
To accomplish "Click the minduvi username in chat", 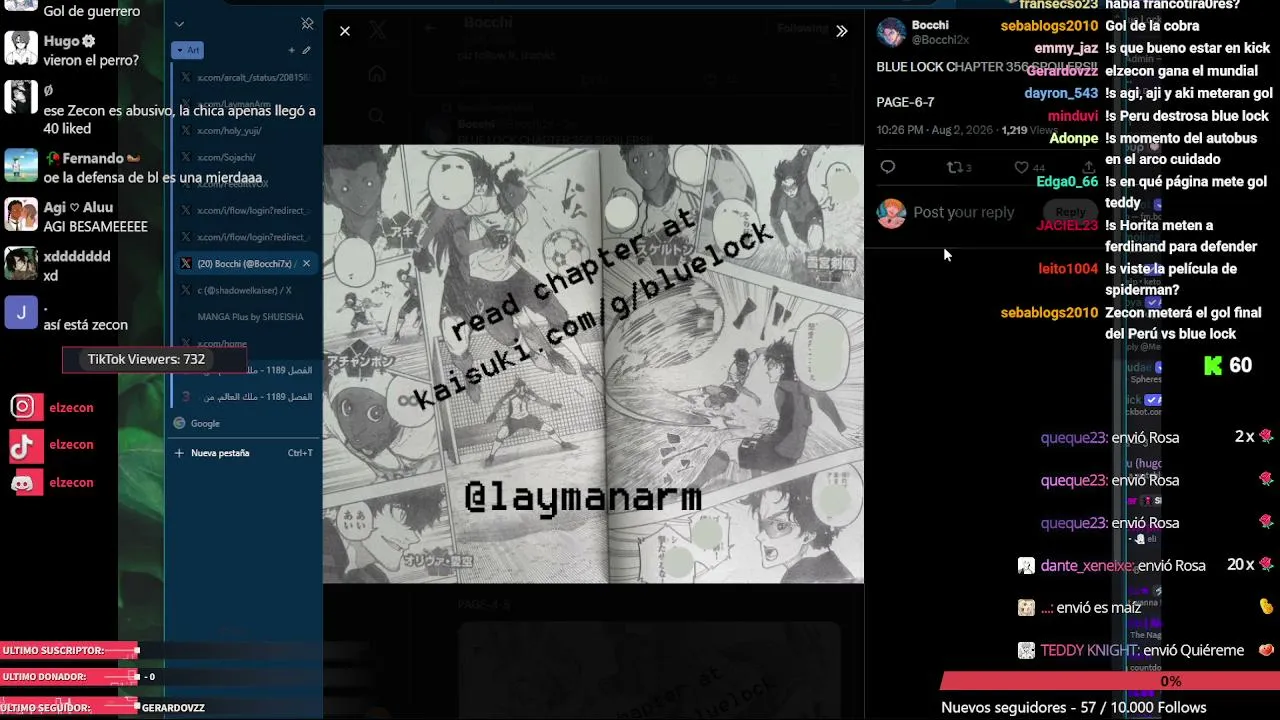I will click(1073, 116).
